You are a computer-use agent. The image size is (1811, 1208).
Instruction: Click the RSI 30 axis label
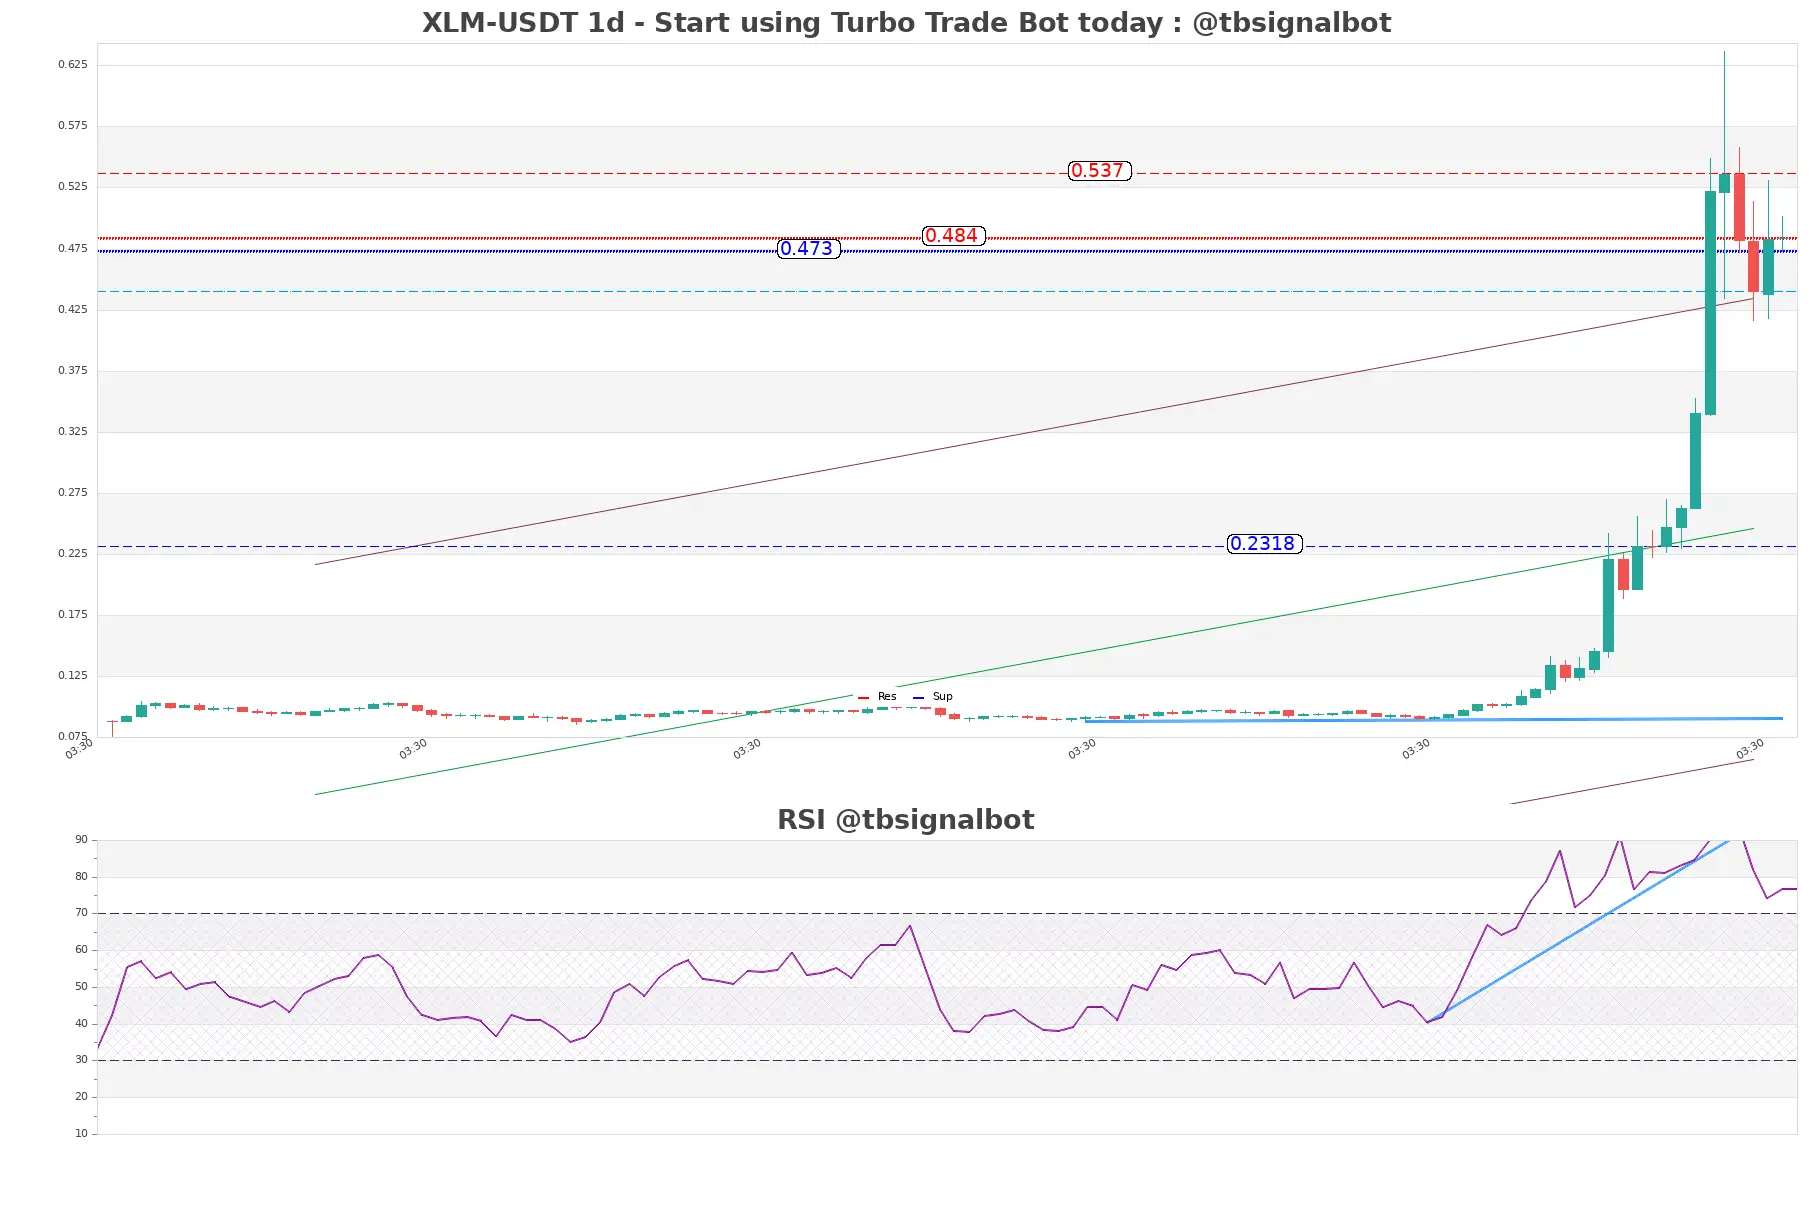tap(81, 1060)
